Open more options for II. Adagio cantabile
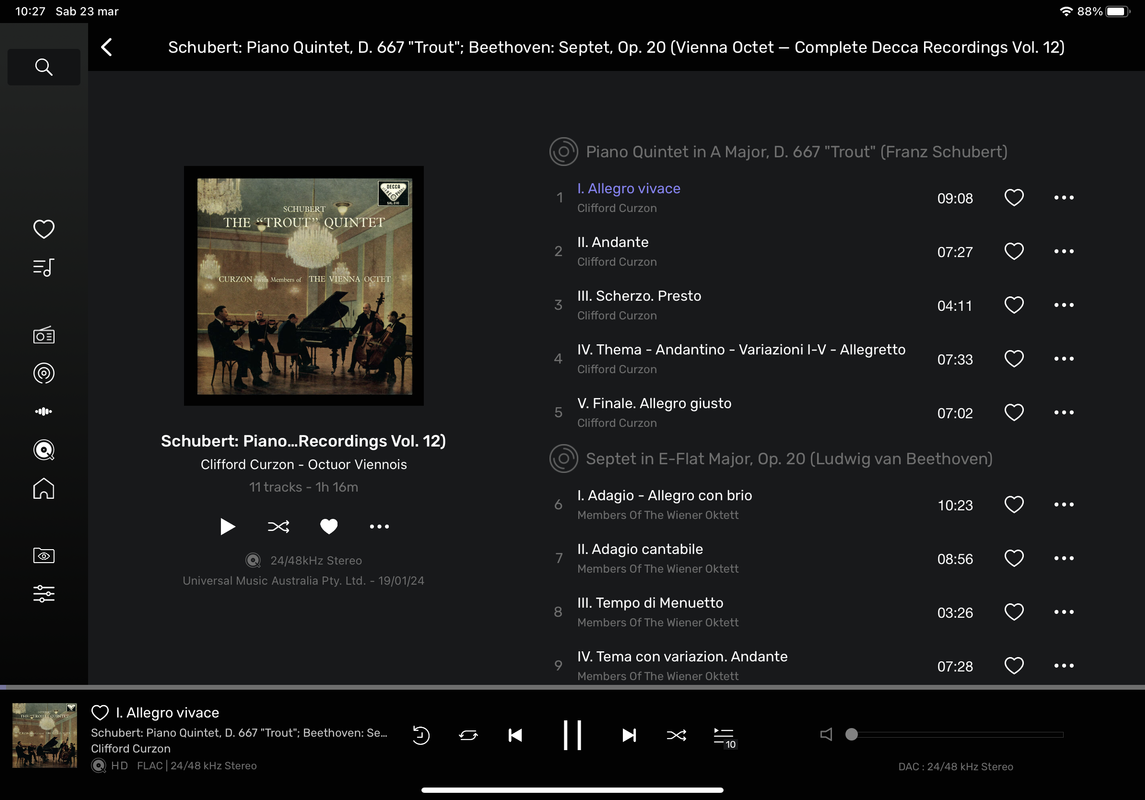Viewport: 1145px width, 800px height. tap(1064, 558)
